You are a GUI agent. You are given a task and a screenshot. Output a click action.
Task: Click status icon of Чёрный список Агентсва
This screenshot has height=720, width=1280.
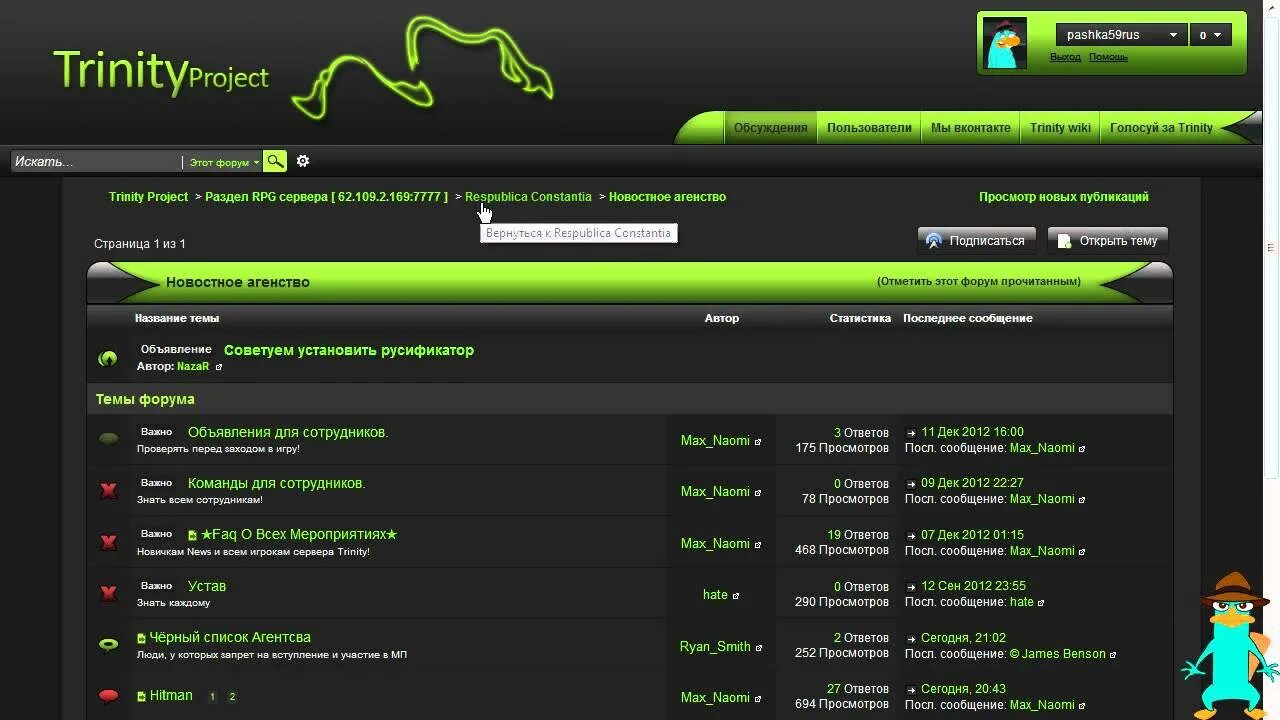(108, 645)
